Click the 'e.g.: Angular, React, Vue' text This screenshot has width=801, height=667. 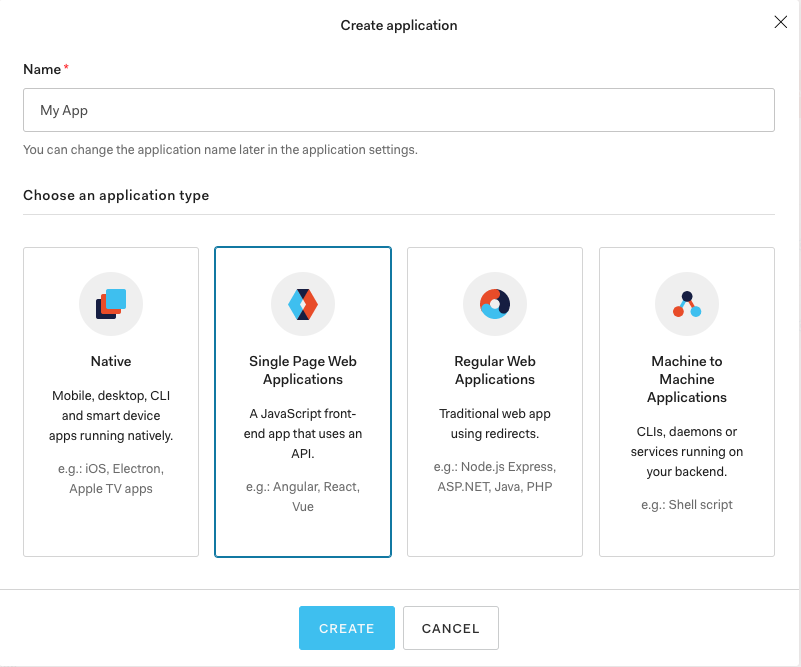pos(303,496)
